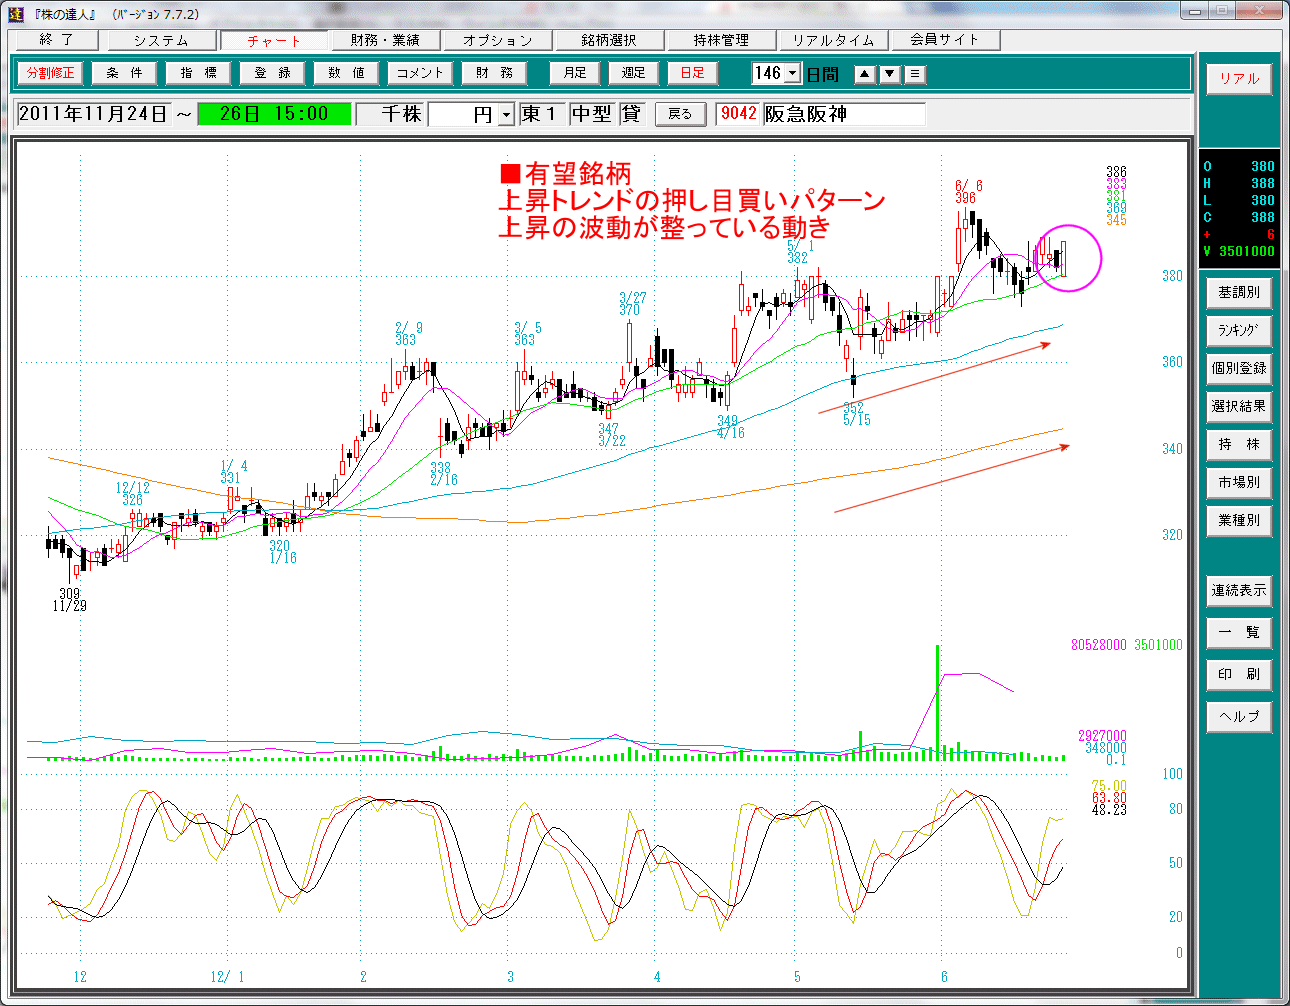1290x1006 pixels.
Task: Open the 終了 menu
Action: 56,40
